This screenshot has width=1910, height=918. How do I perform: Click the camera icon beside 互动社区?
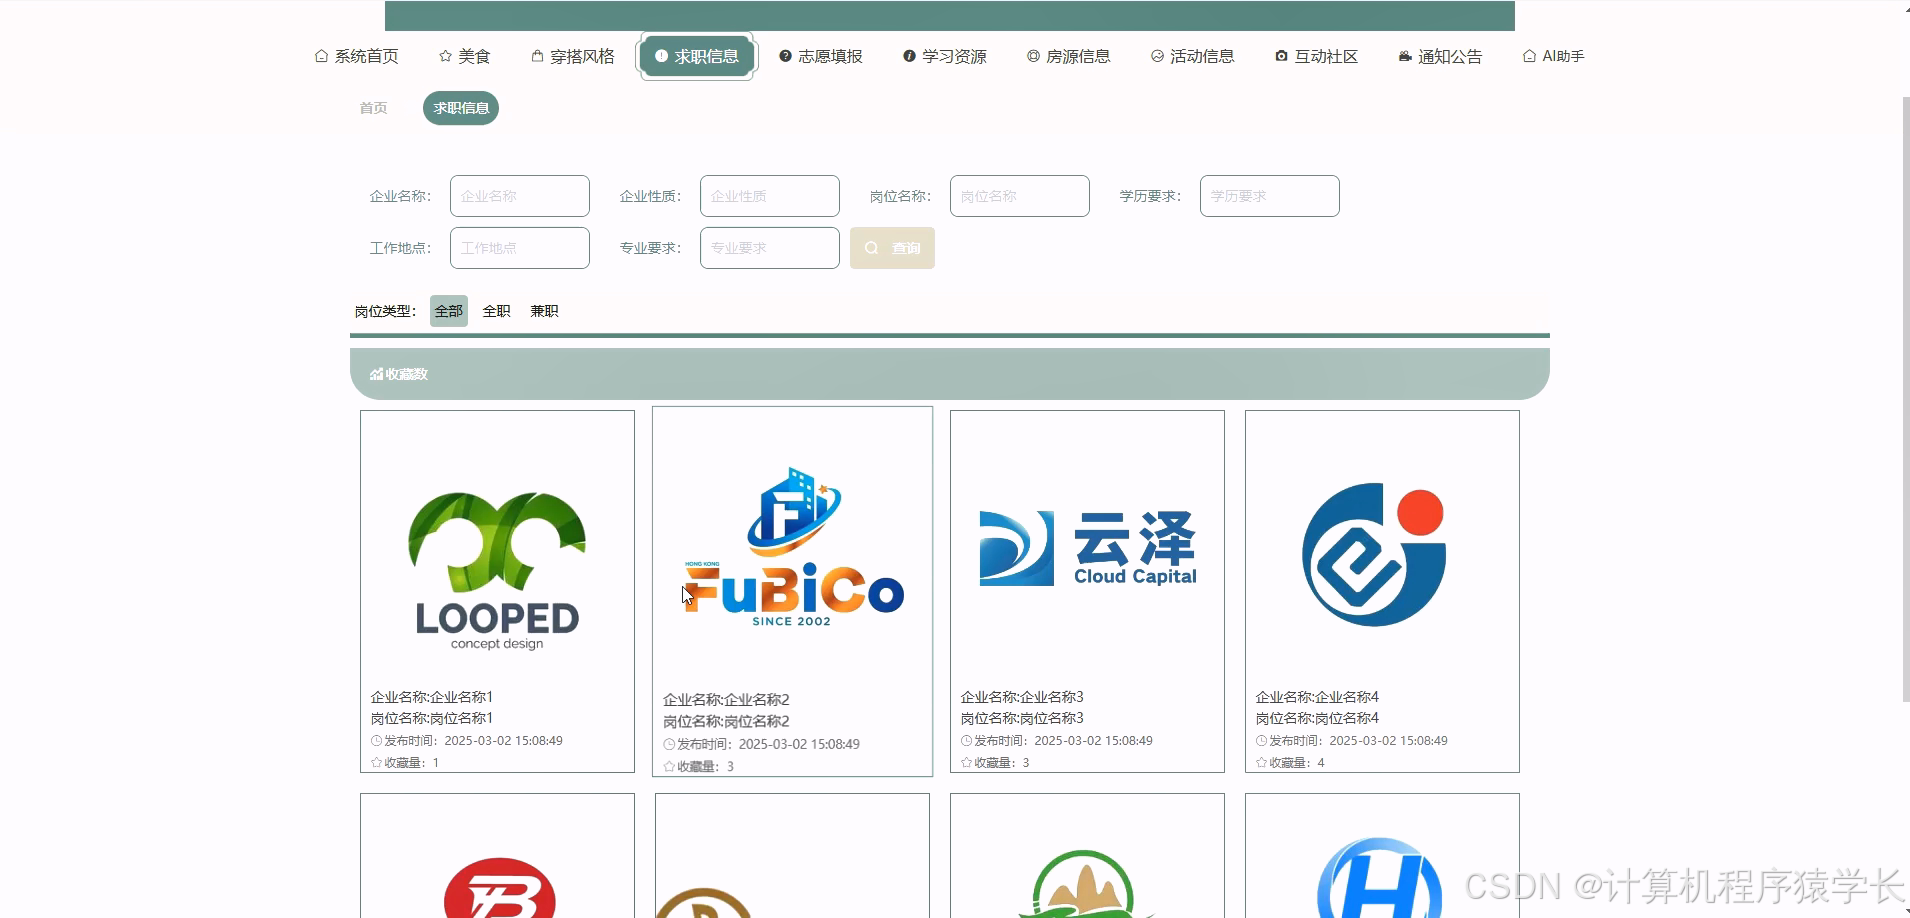coord(1281,56)
